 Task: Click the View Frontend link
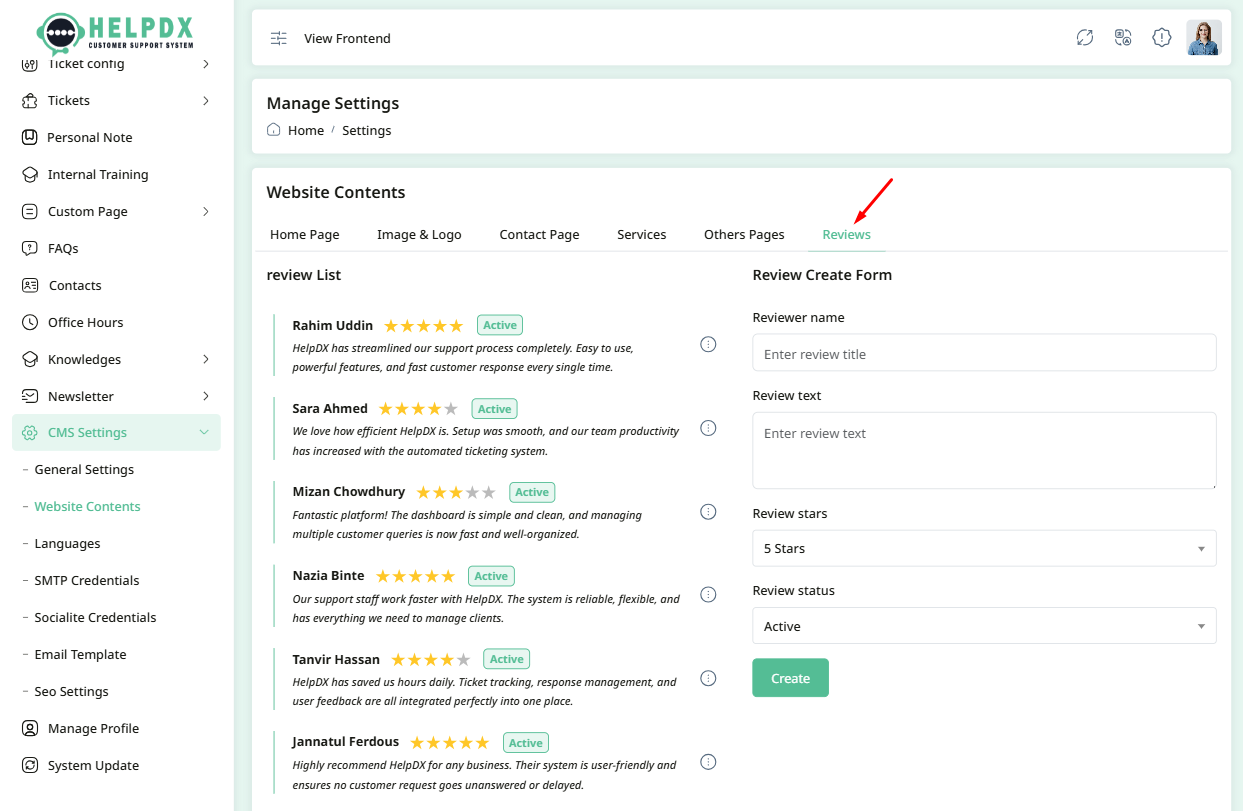347,38
